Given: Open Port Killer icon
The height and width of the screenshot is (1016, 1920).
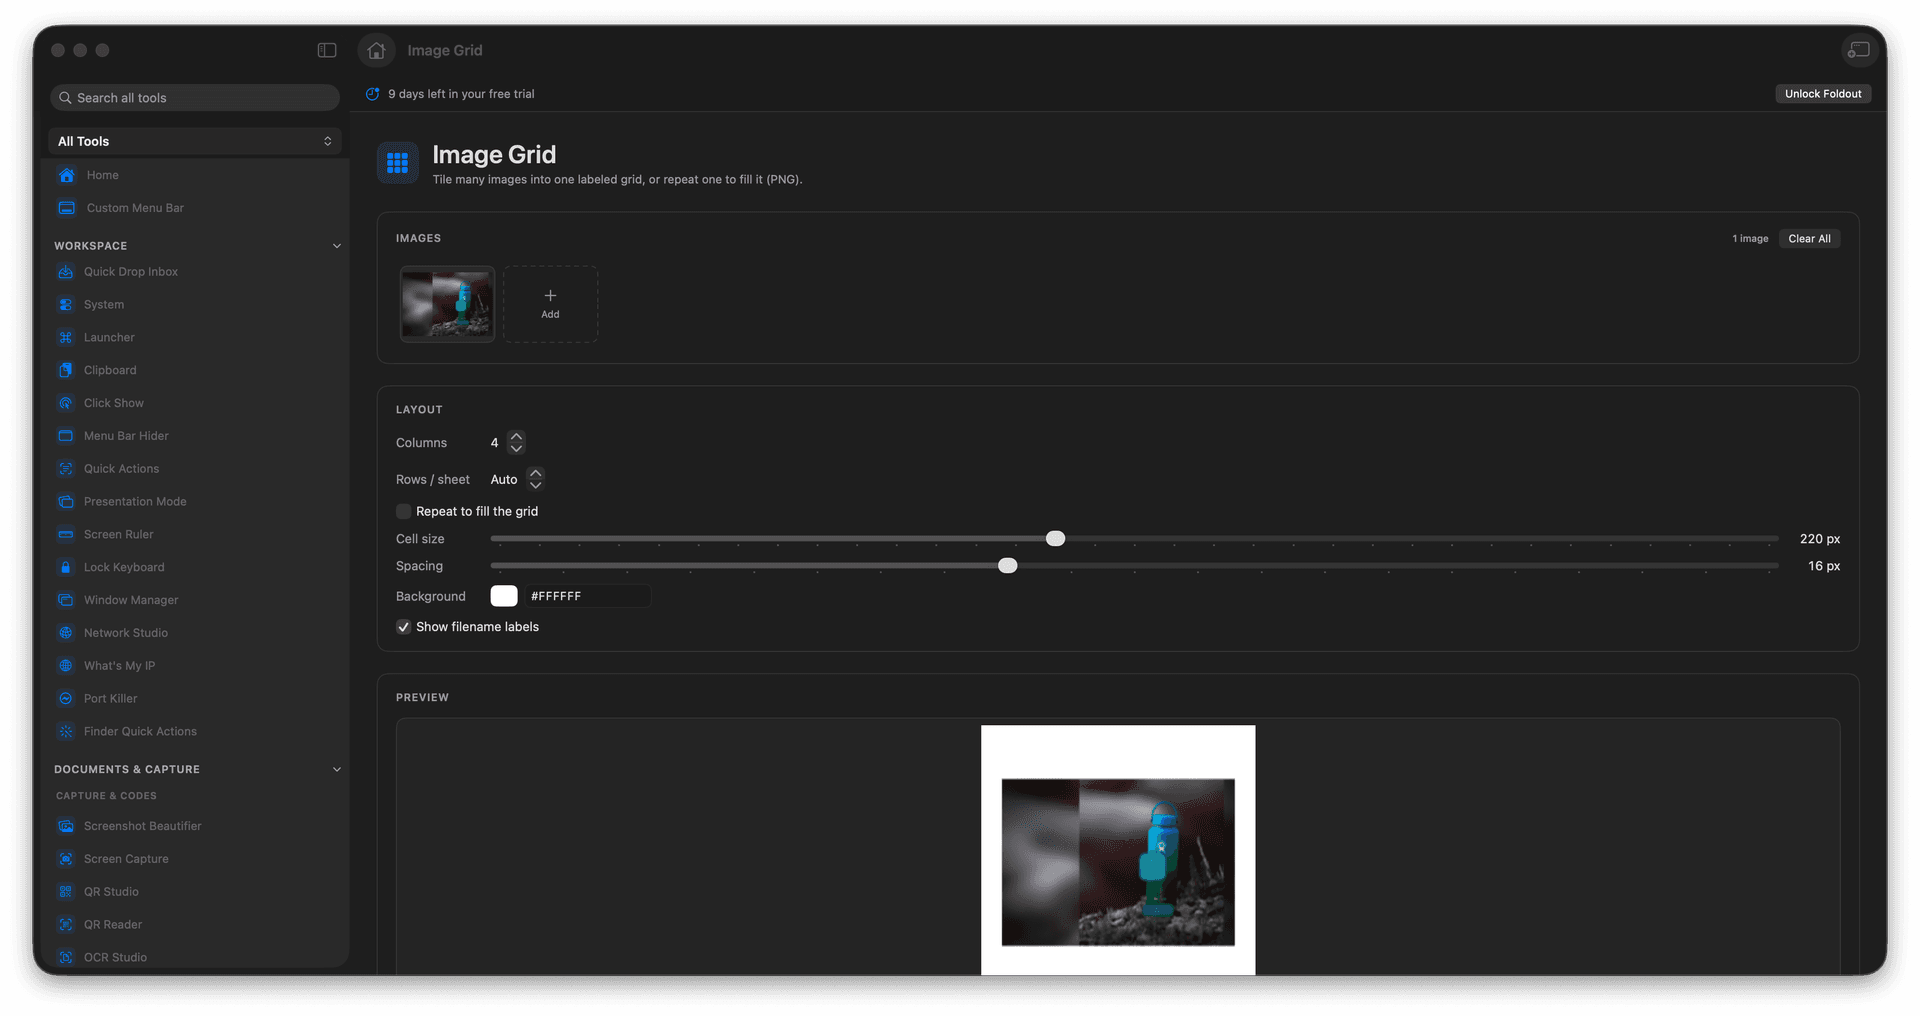Looking at the screenshot, I should point(66,699).
